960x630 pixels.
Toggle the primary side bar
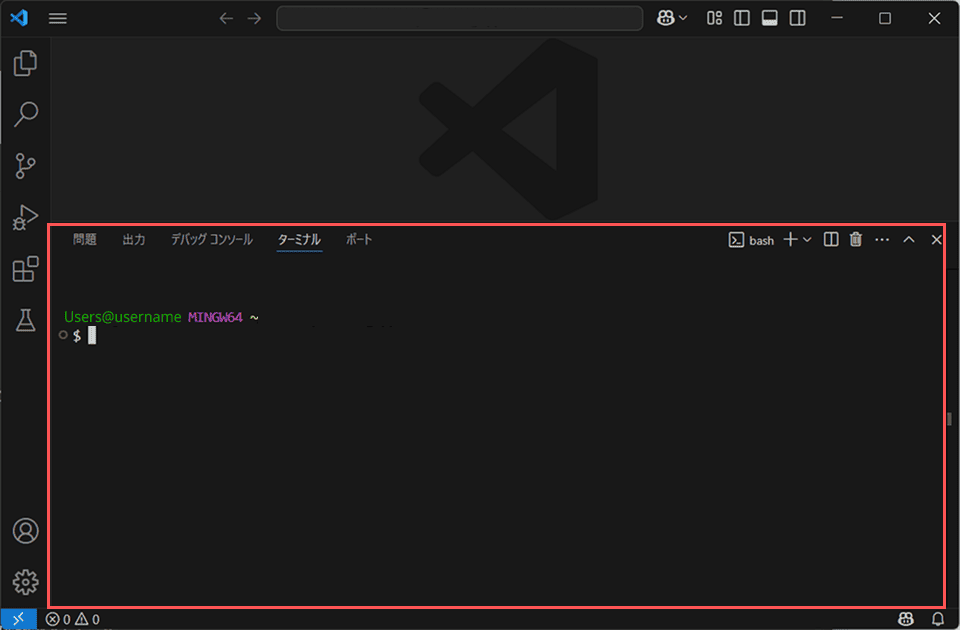[741, 18]
